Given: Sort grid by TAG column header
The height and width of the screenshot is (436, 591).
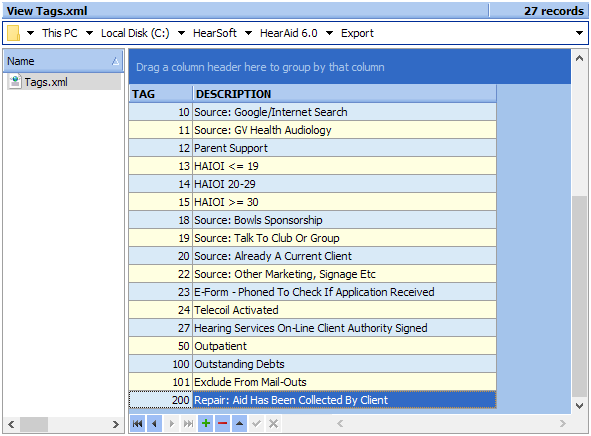Looking at the screenshot, I should [x=161, y=94].
